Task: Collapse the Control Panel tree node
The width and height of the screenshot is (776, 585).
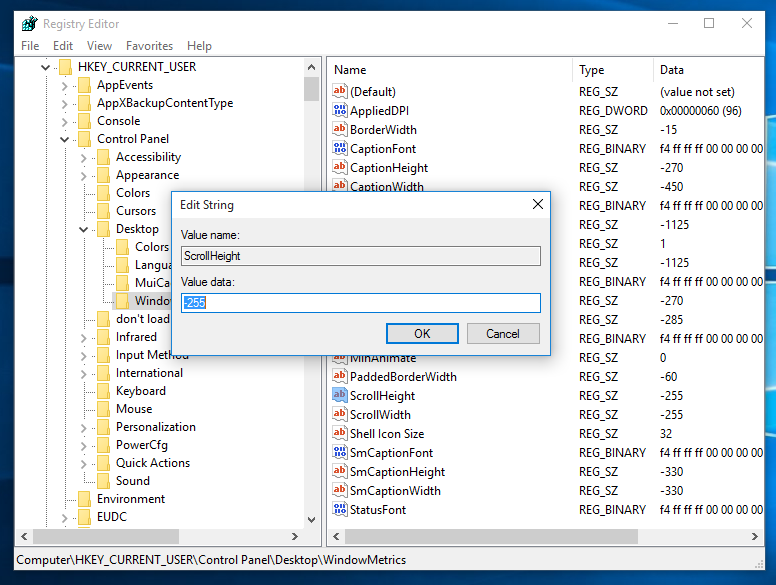Action: click(x=64, y=140)
